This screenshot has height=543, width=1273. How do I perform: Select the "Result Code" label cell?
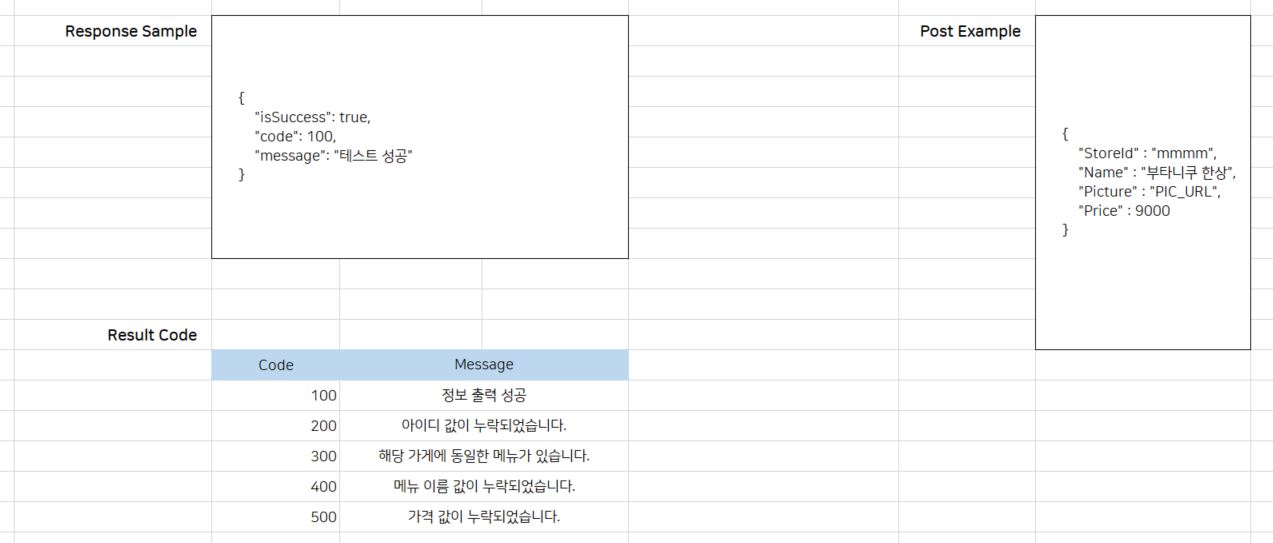pyautogui.click(x=152, y=335)
